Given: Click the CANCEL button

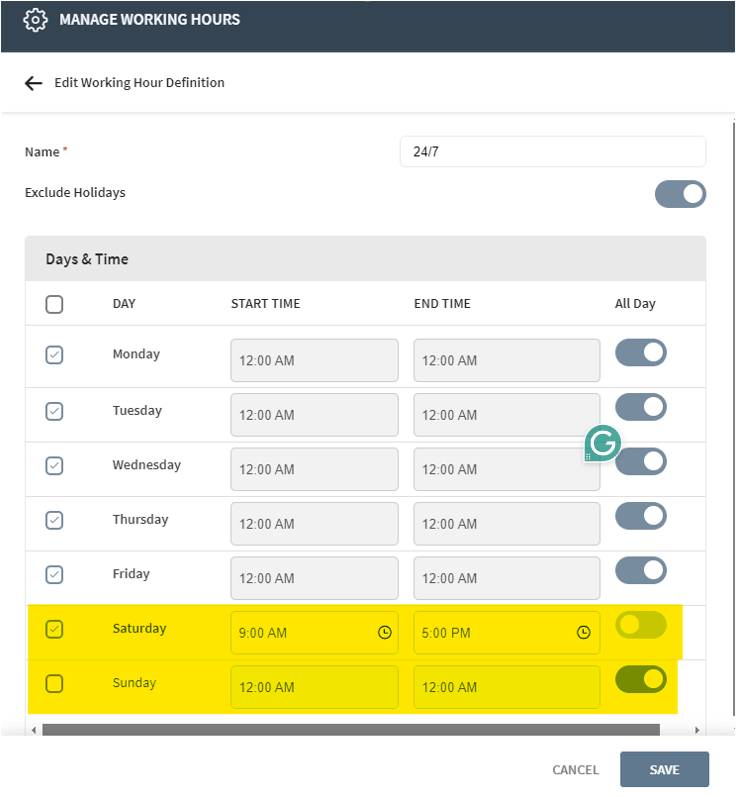Looking at the screenshot, I should [x=575, y=770].
